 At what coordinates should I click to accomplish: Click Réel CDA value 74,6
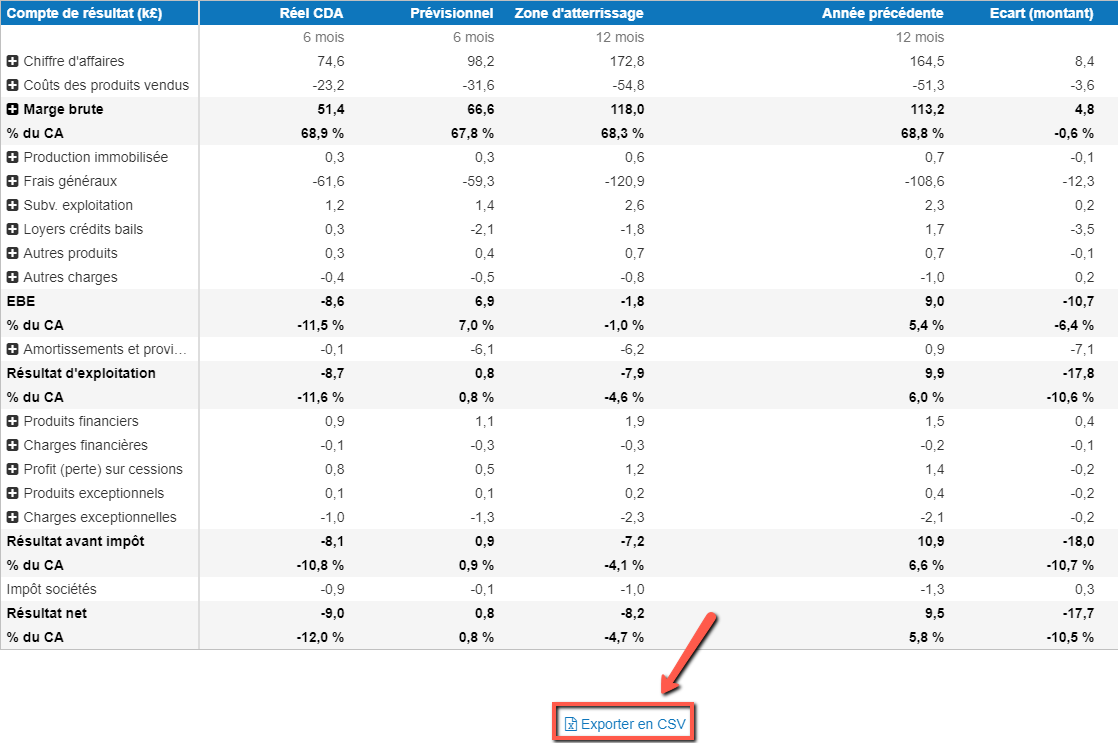click(x=331, y=61)
